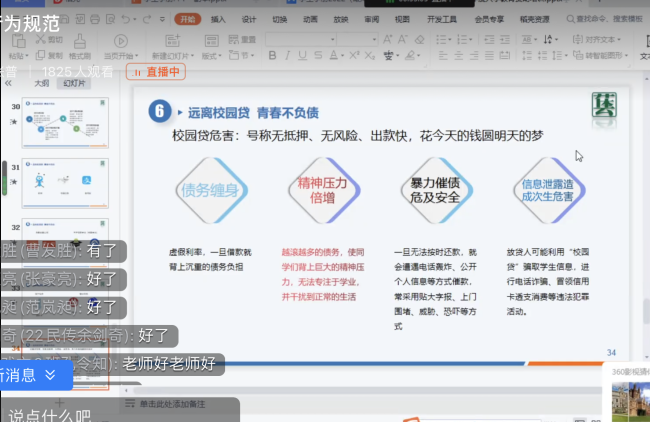Click the font color A swatch
Viewport: 650px width, 422px height.
coord(333,55)
